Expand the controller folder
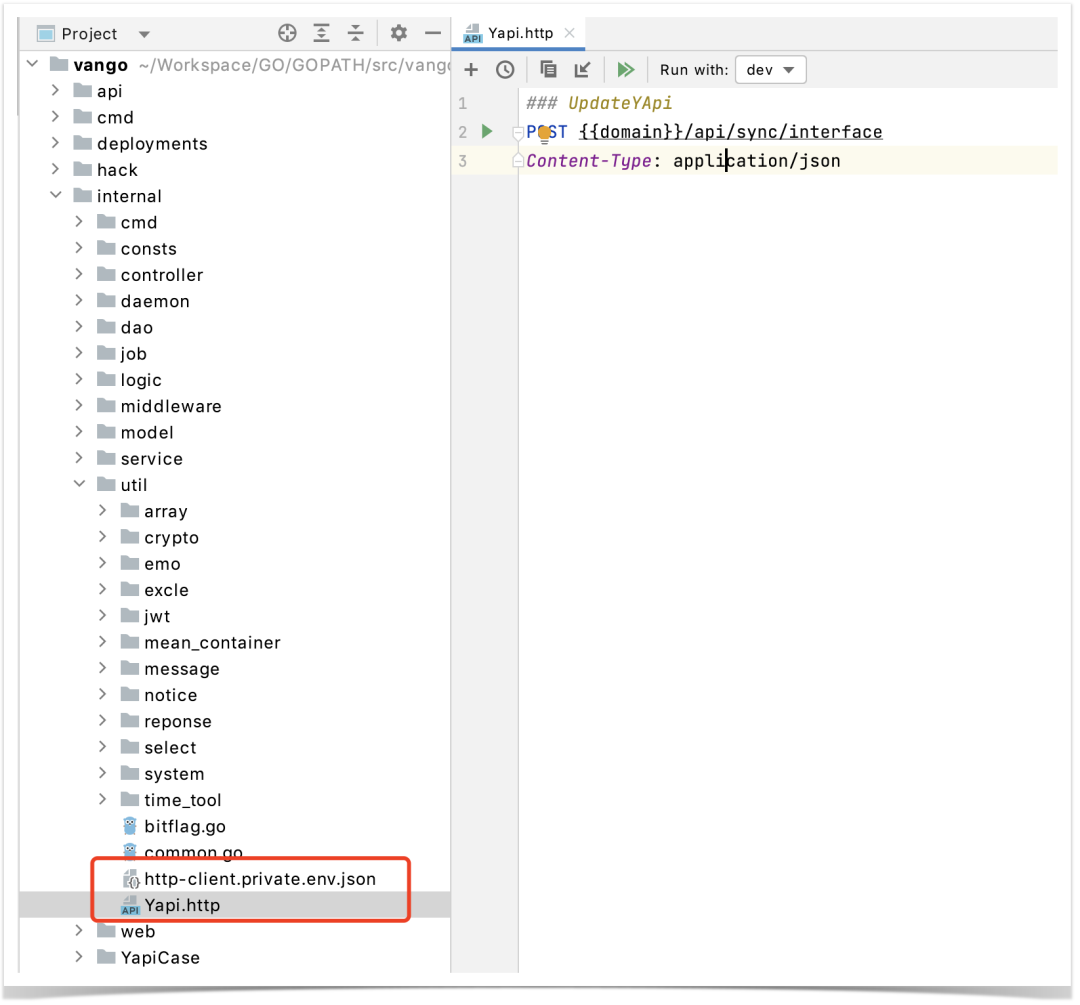 [79, 274]
